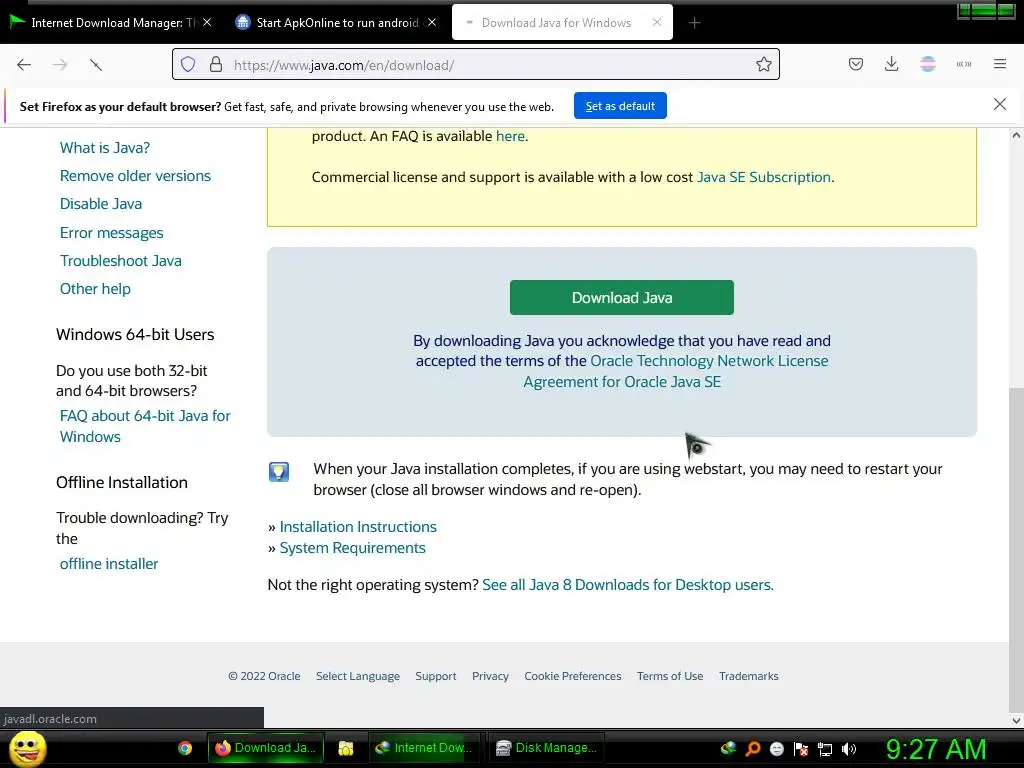
Task: Click the volume speaker tray icon
Action: (x=849, y=749)
